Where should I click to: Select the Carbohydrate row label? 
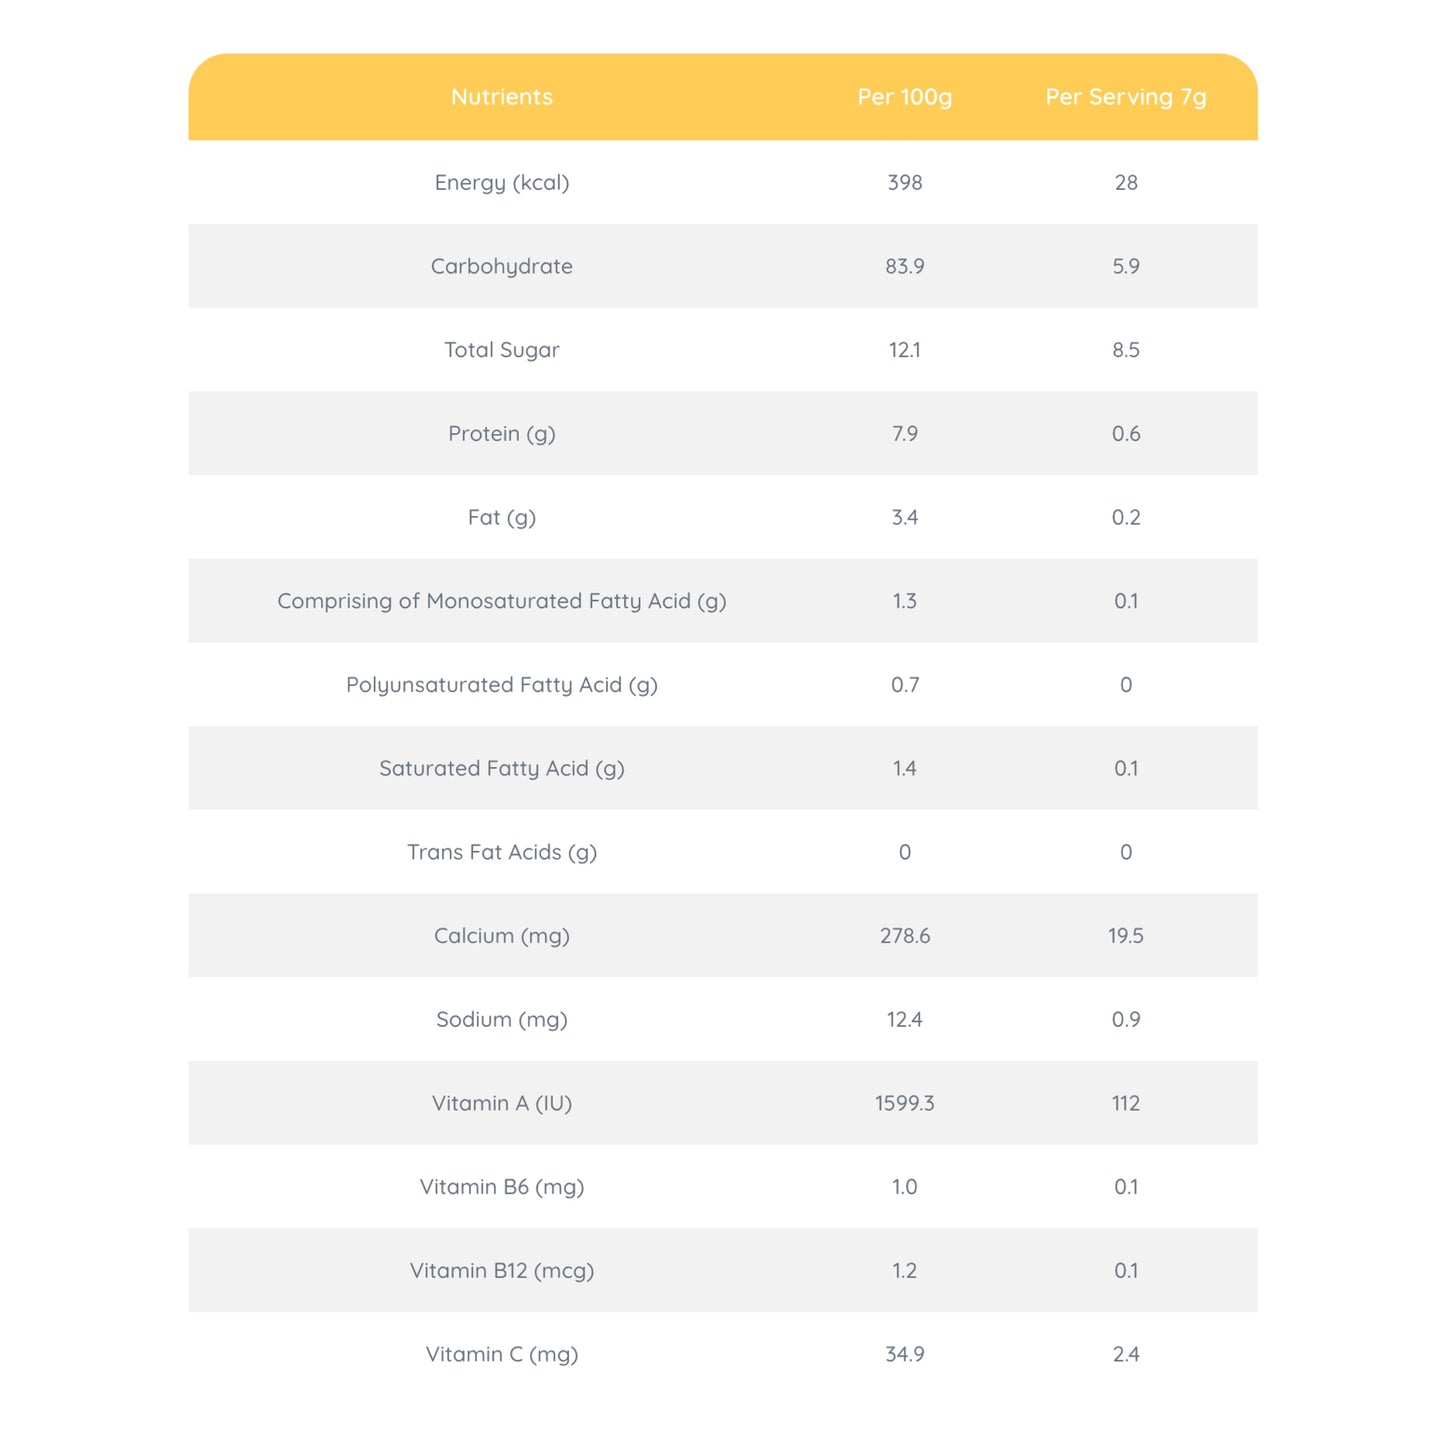click(501, 267)
